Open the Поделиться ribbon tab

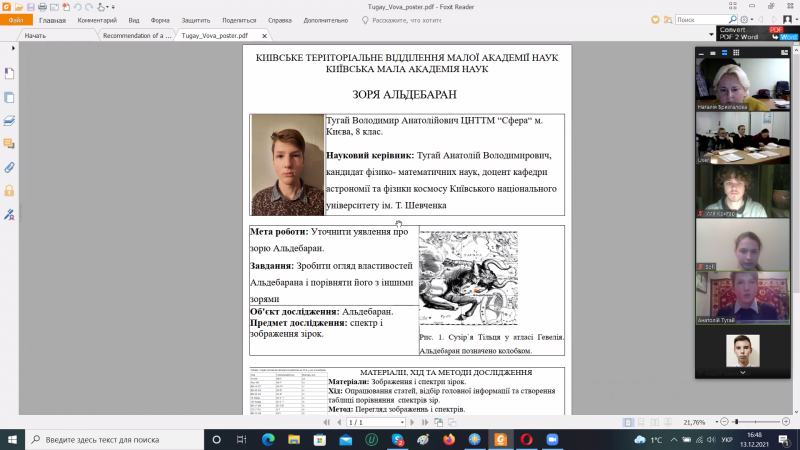coord(239,20)
